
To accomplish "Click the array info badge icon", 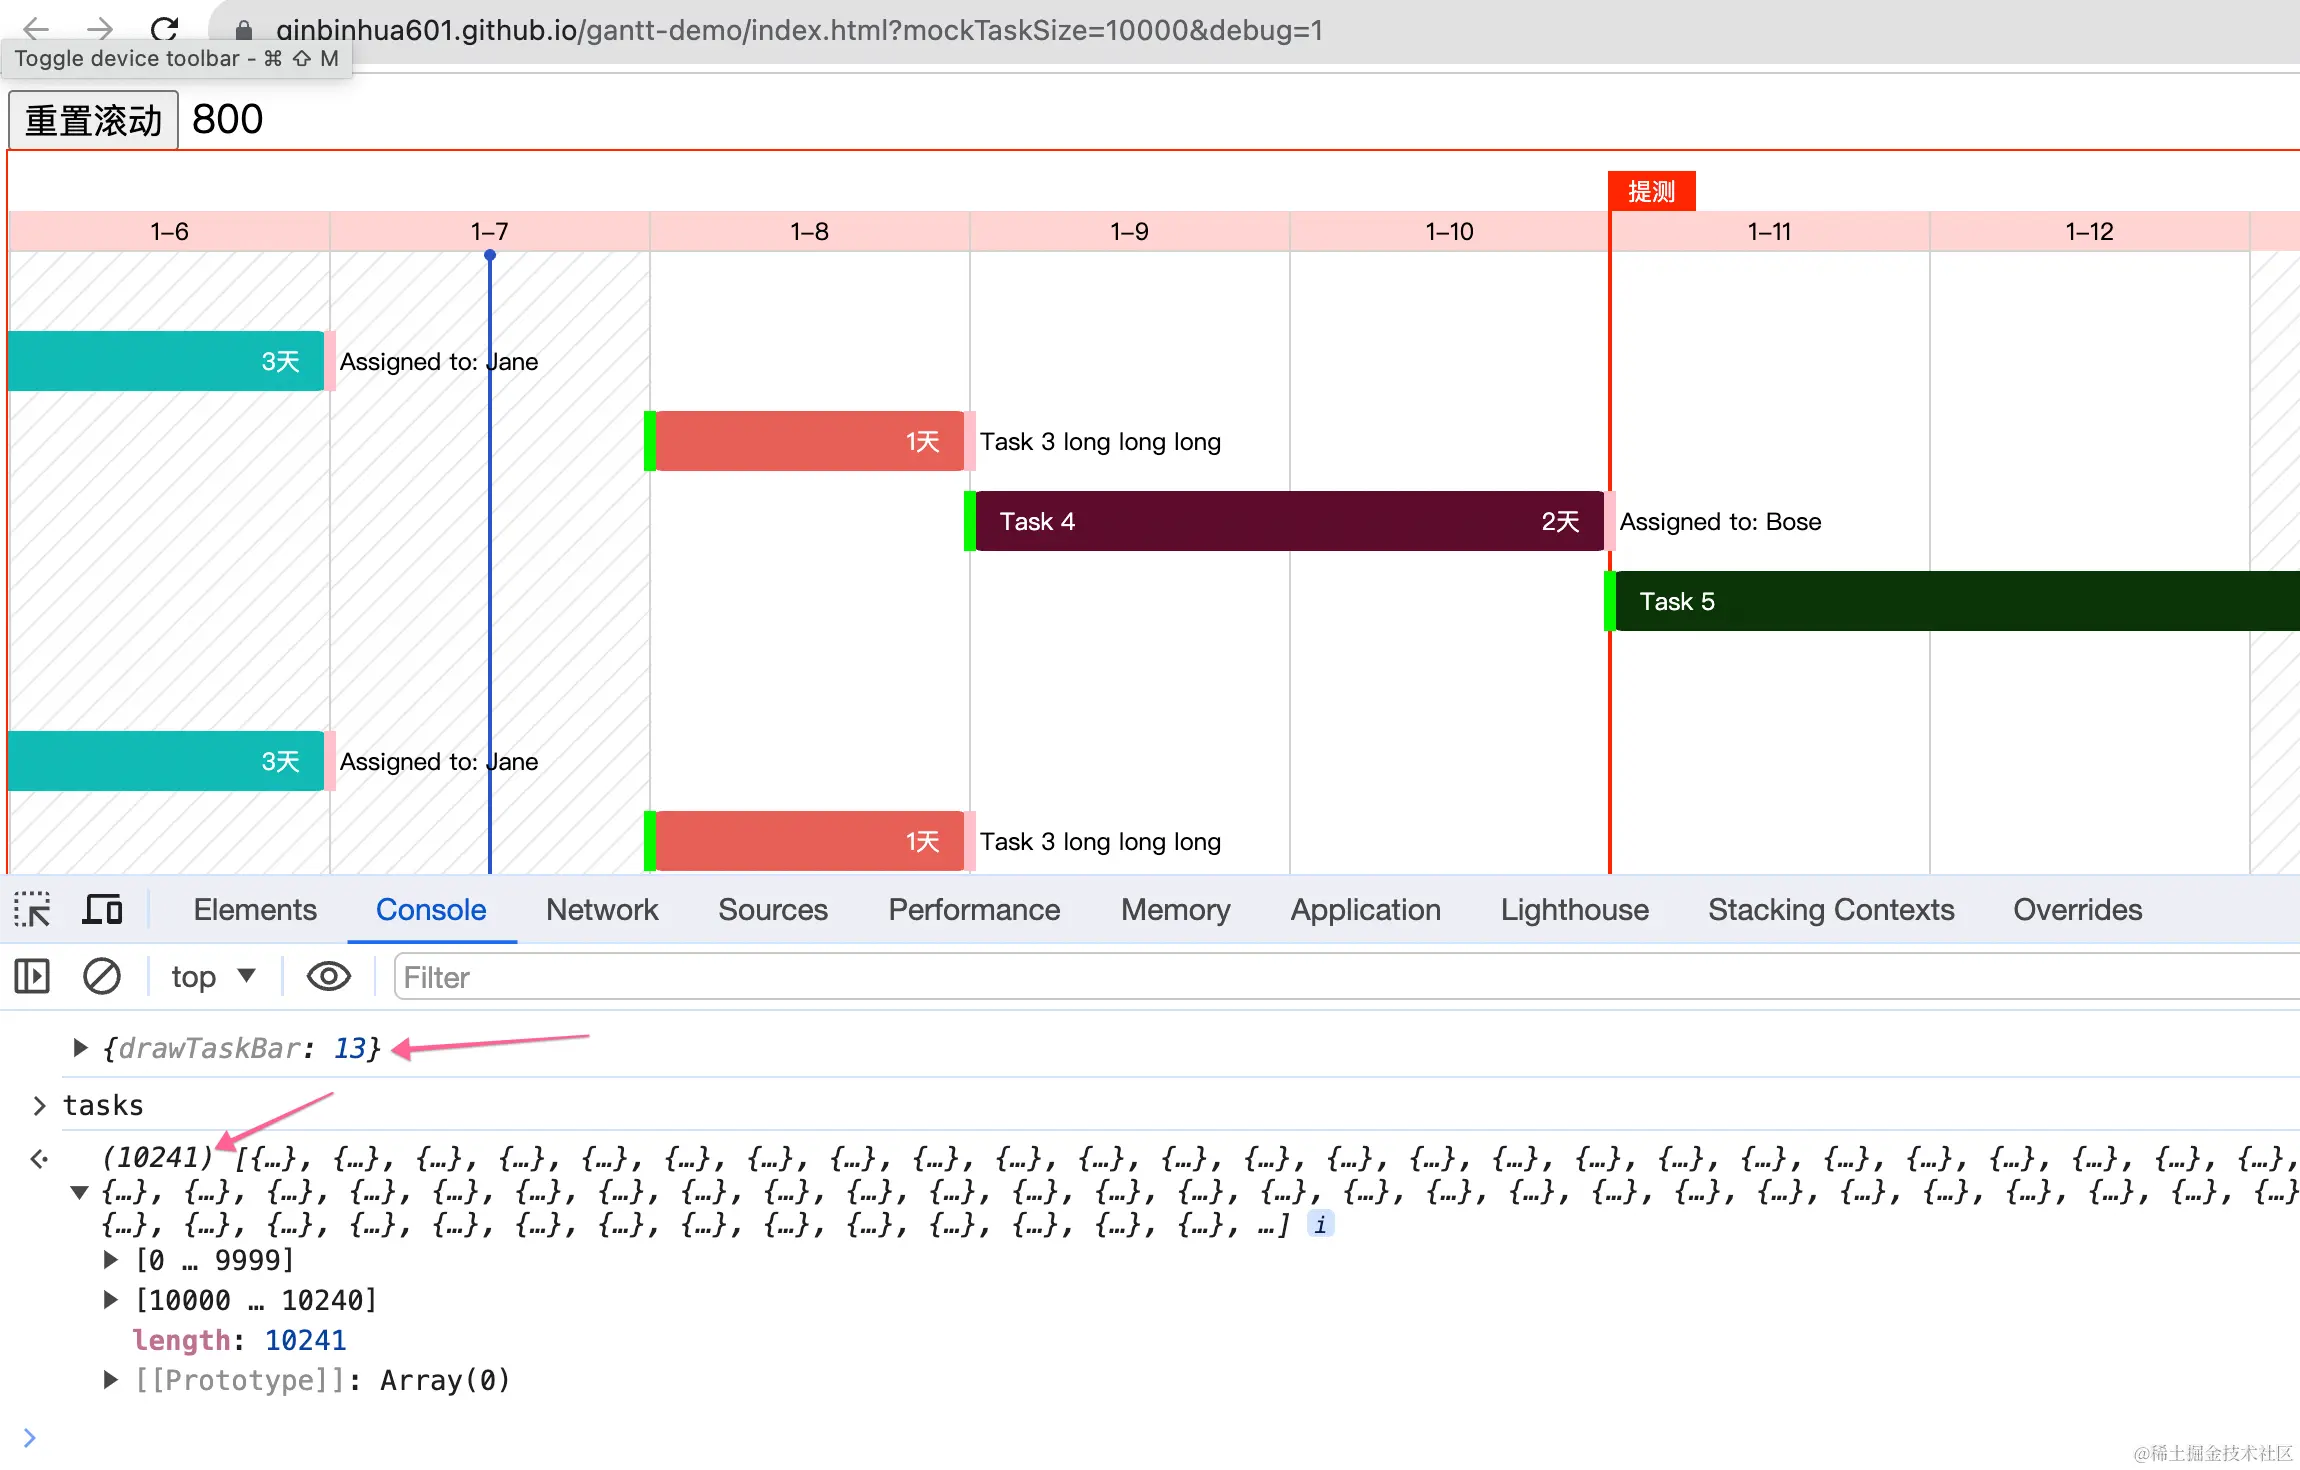I will (x=1320, y=1225).
